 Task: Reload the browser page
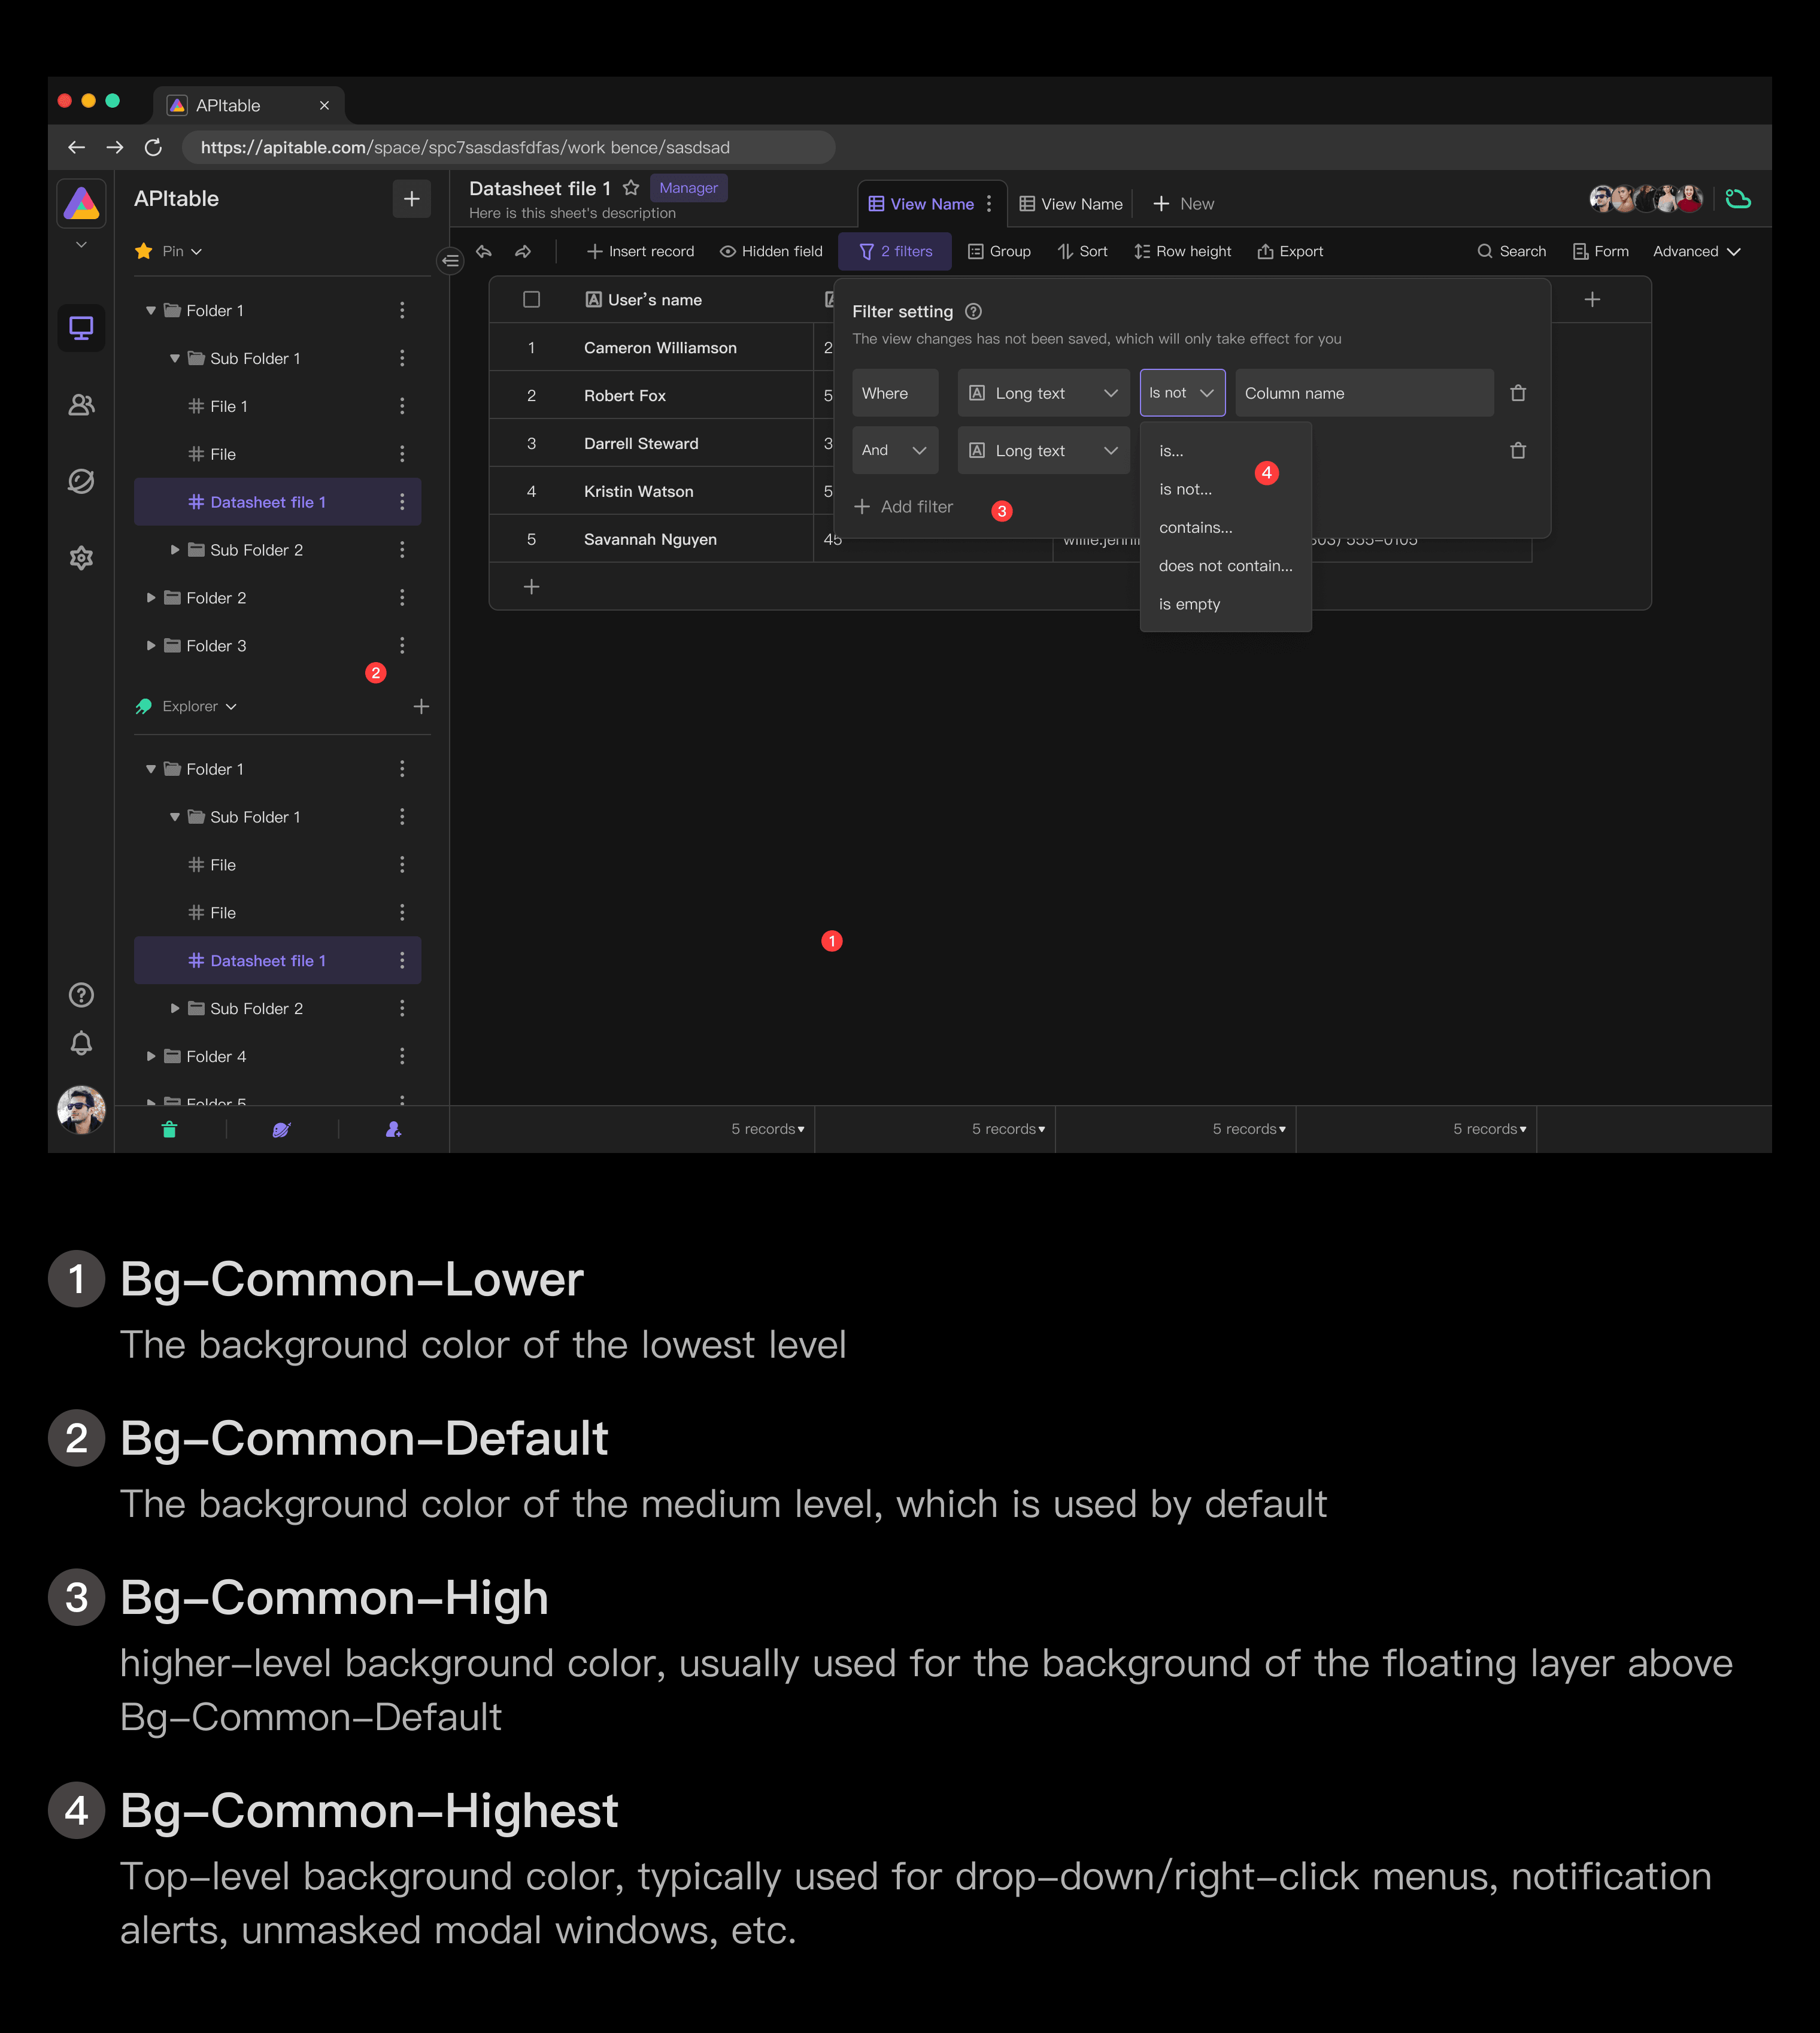[x=153, y=148]
